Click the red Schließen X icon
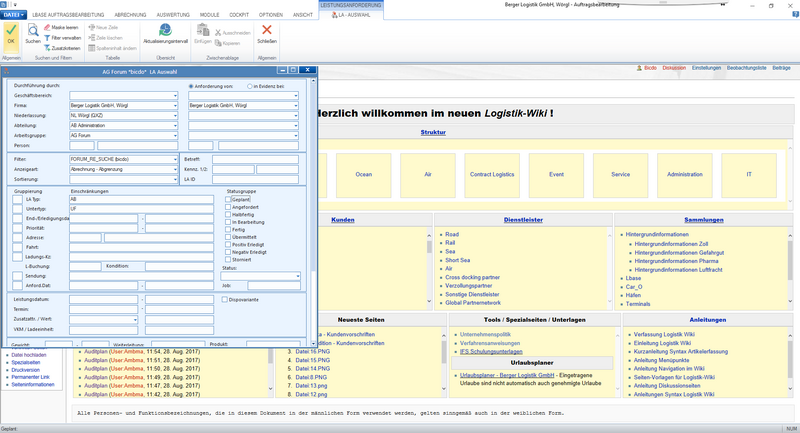800x433 pixels. click(x=267, y=30)
